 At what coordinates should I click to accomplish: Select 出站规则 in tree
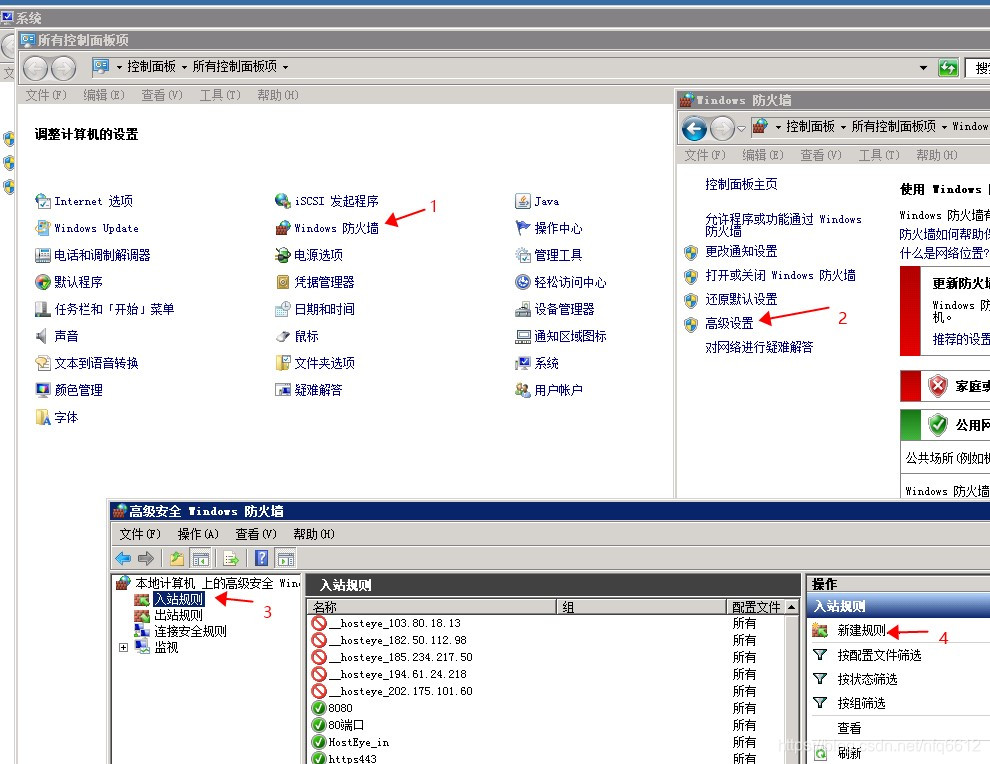click(179, 615)
